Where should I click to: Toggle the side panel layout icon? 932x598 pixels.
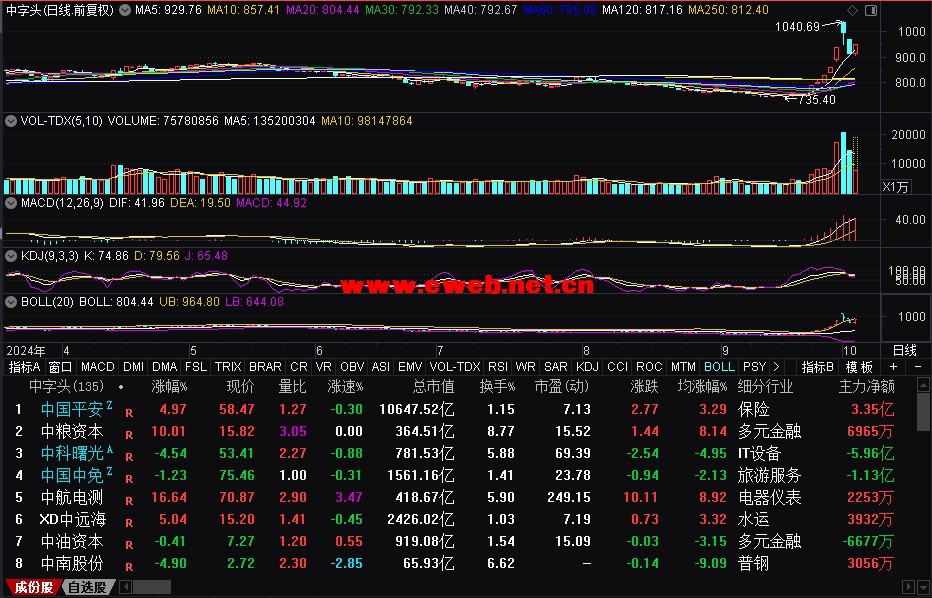coord(871,10)
